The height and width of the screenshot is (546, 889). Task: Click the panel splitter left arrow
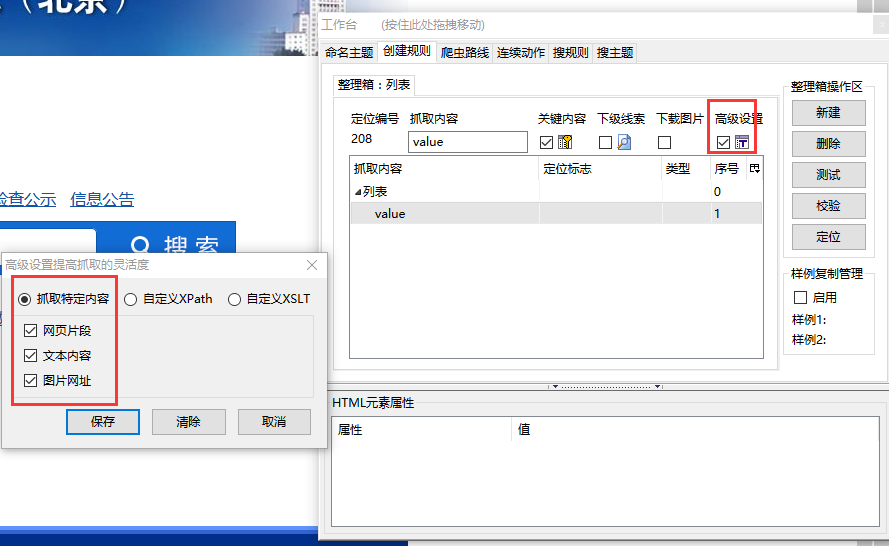click(555, 387)
